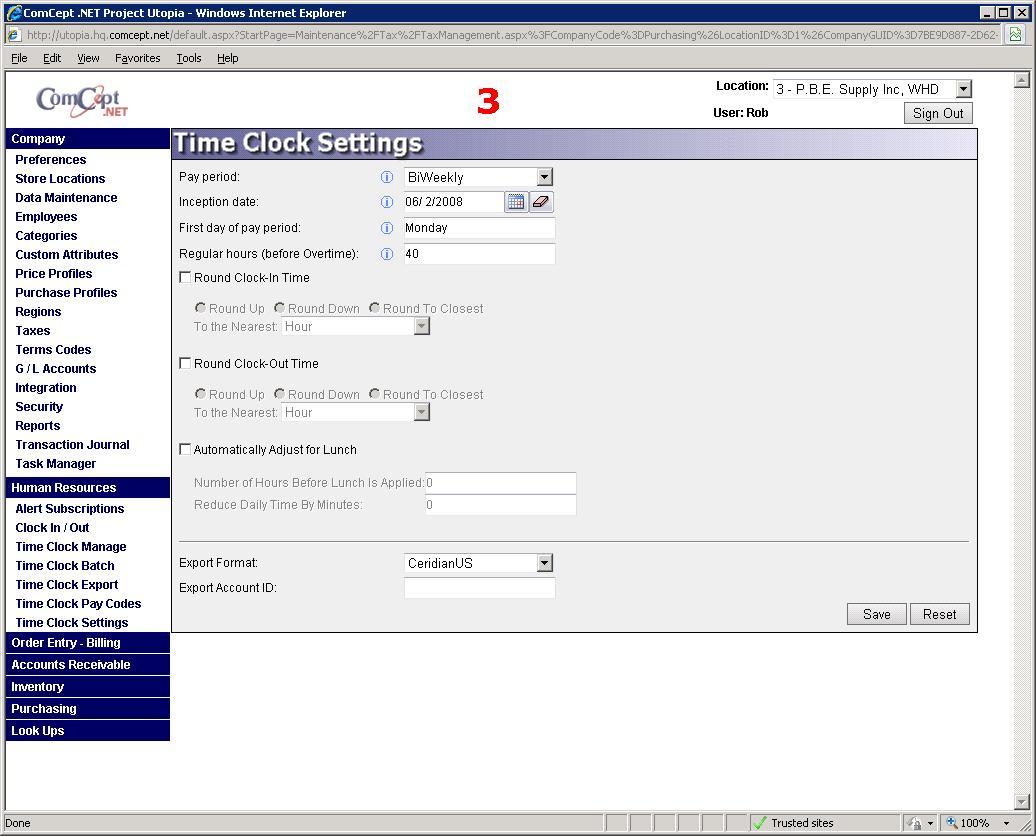The width and height of the screenshot is (1036, 836).
Task: Expand the Look Ups section
Action: click(88, 730)
